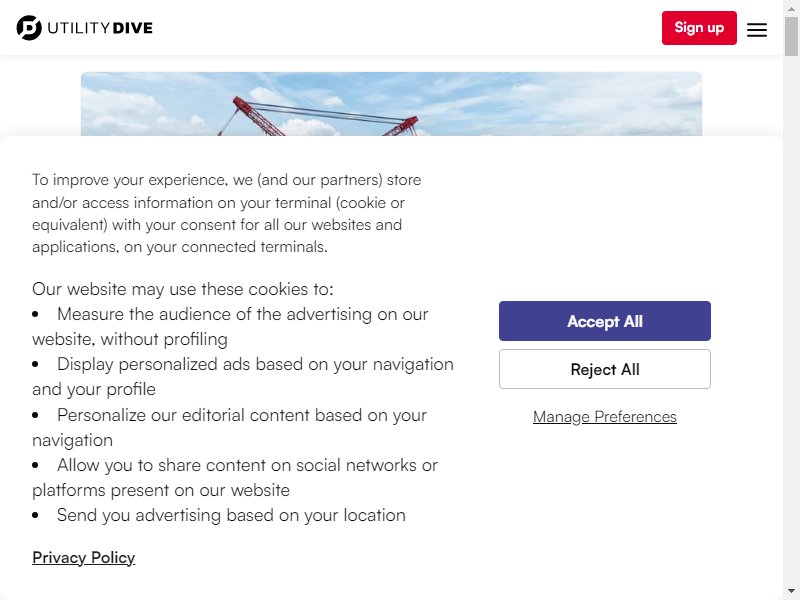The width and height of the screenshot is (800, 600).
Task: Click the "Personalize our editorial content" bullet
Action: 230,428
